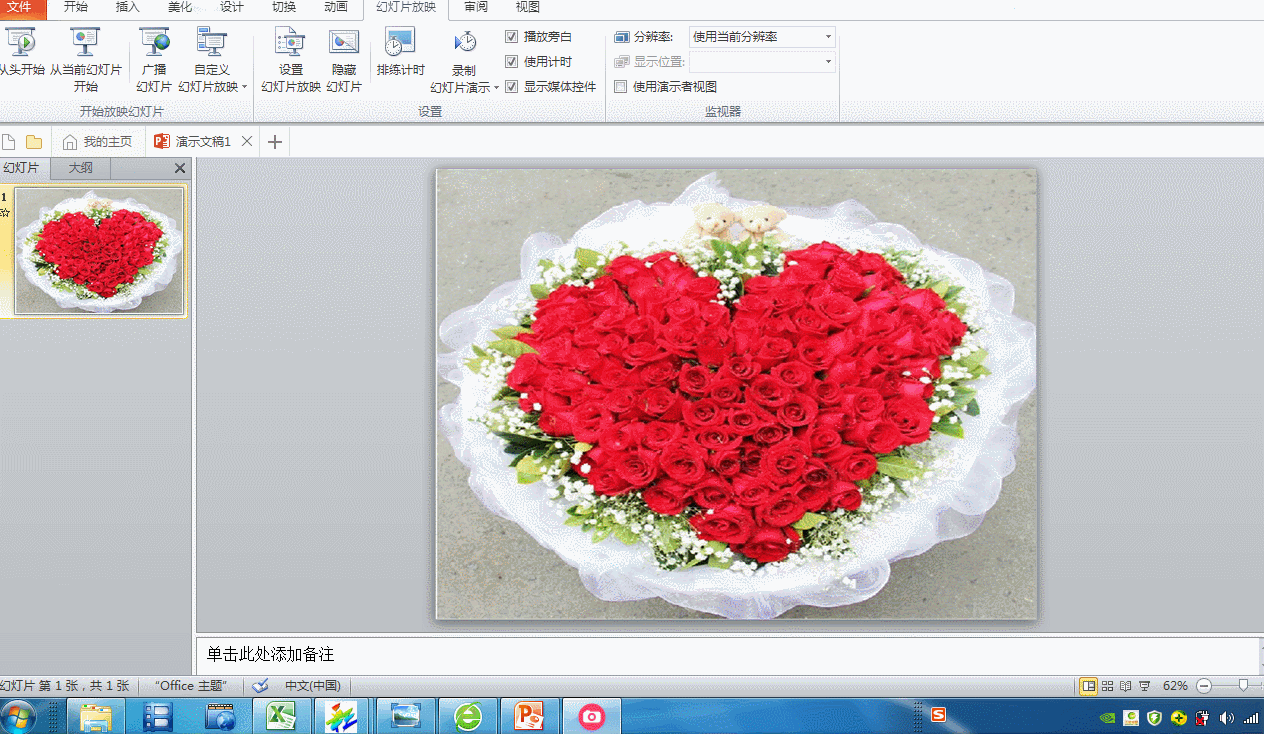The width and height of the screenshot is (1264, 734).
Task: Click the notes pane scrollbar
Action: coord(1259,655)
